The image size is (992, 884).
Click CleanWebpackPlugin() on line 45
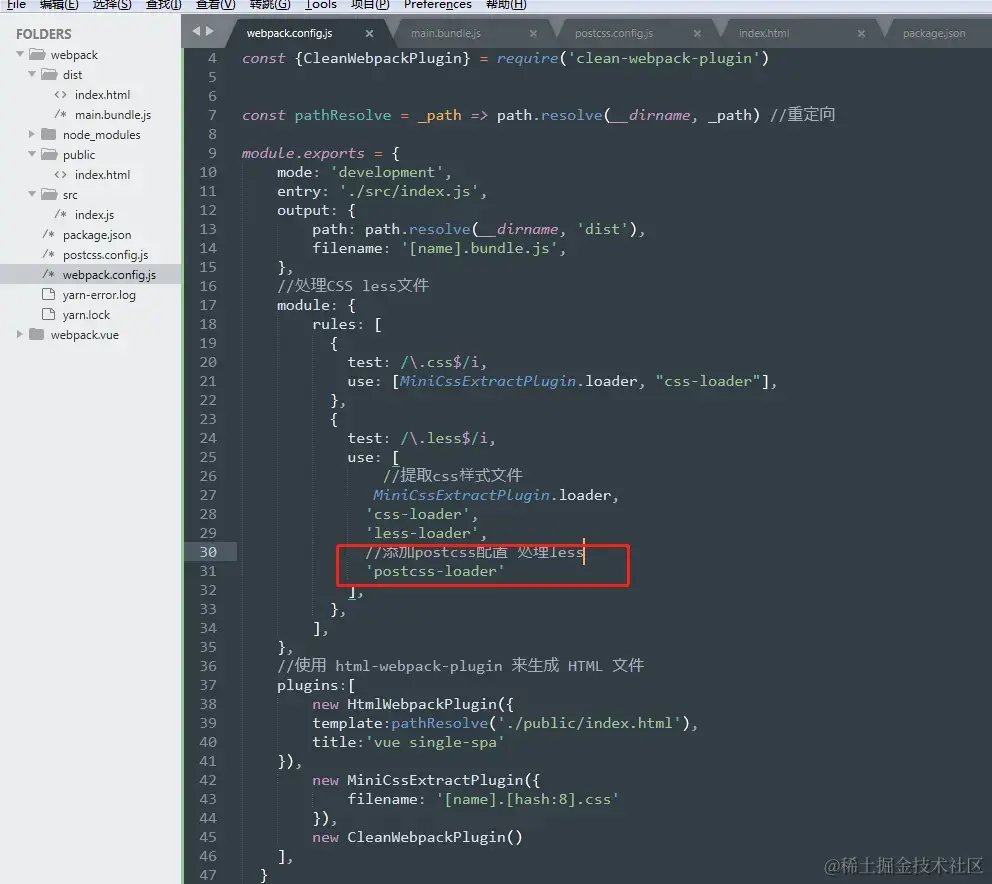click(435, 837)
